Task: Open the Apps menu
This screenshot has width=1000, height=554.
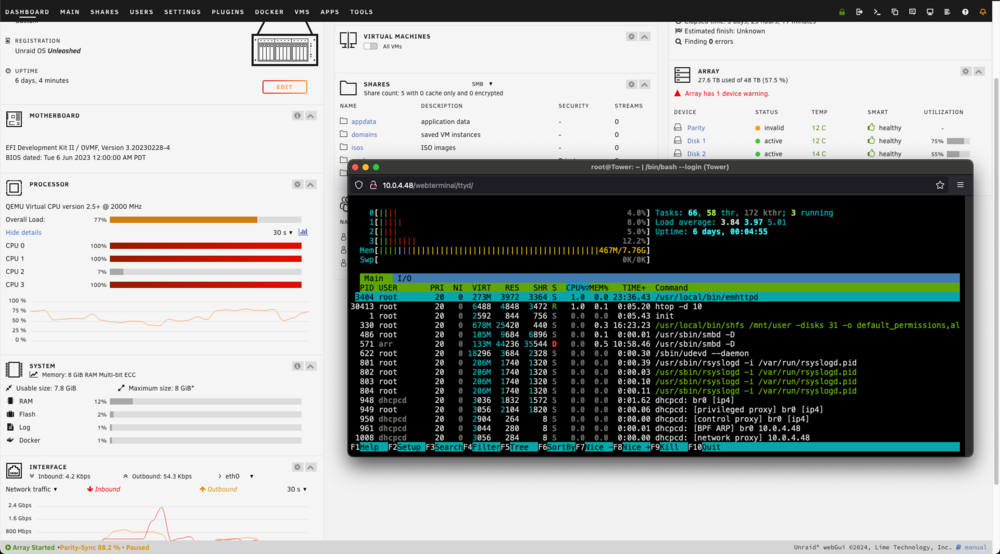Action: coord(330,12)
